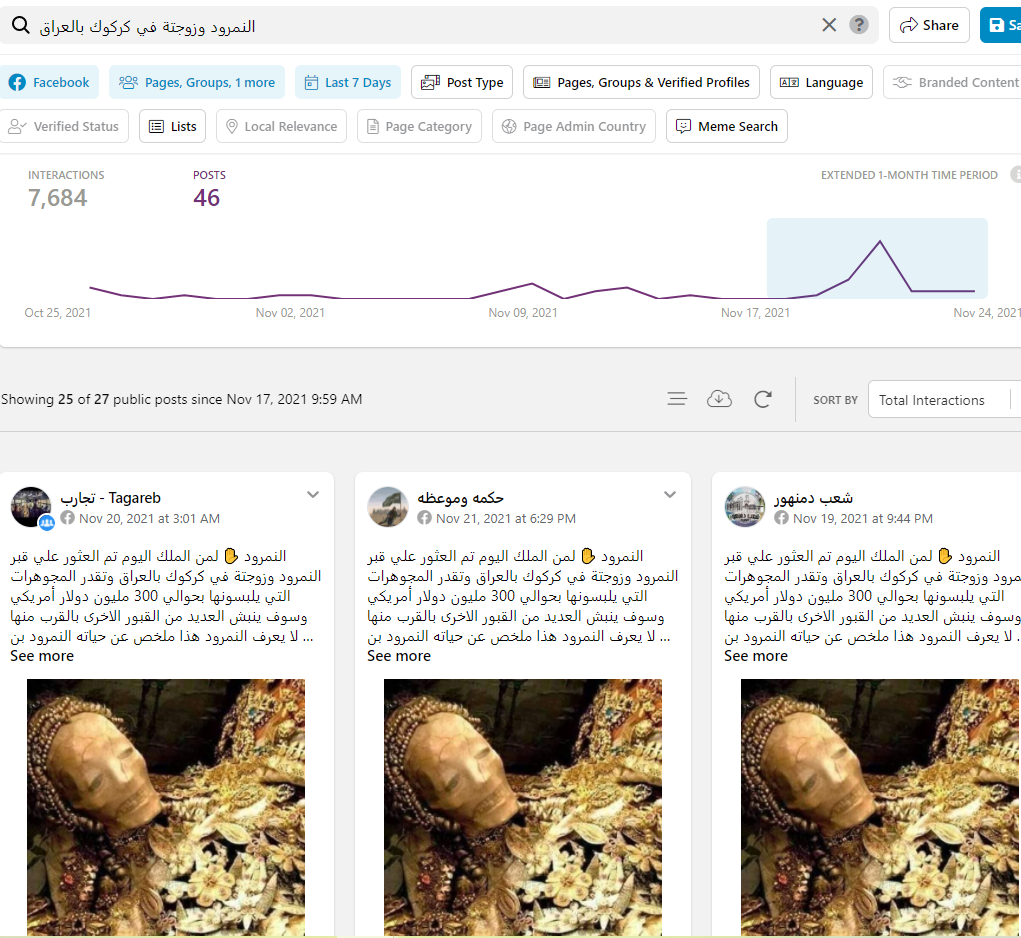Screen dimensions: 1021x938
Task: Toggle the Last 7 Days date filter
Action: pos(348,82)
